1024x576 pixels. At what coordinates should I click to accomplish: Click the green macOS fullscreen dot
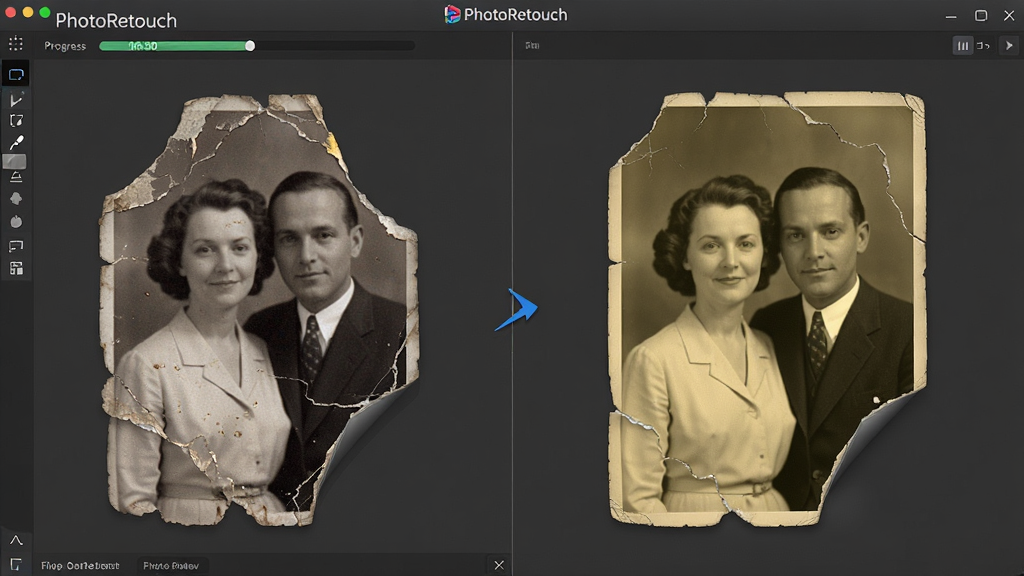click(x=44, y=12)
